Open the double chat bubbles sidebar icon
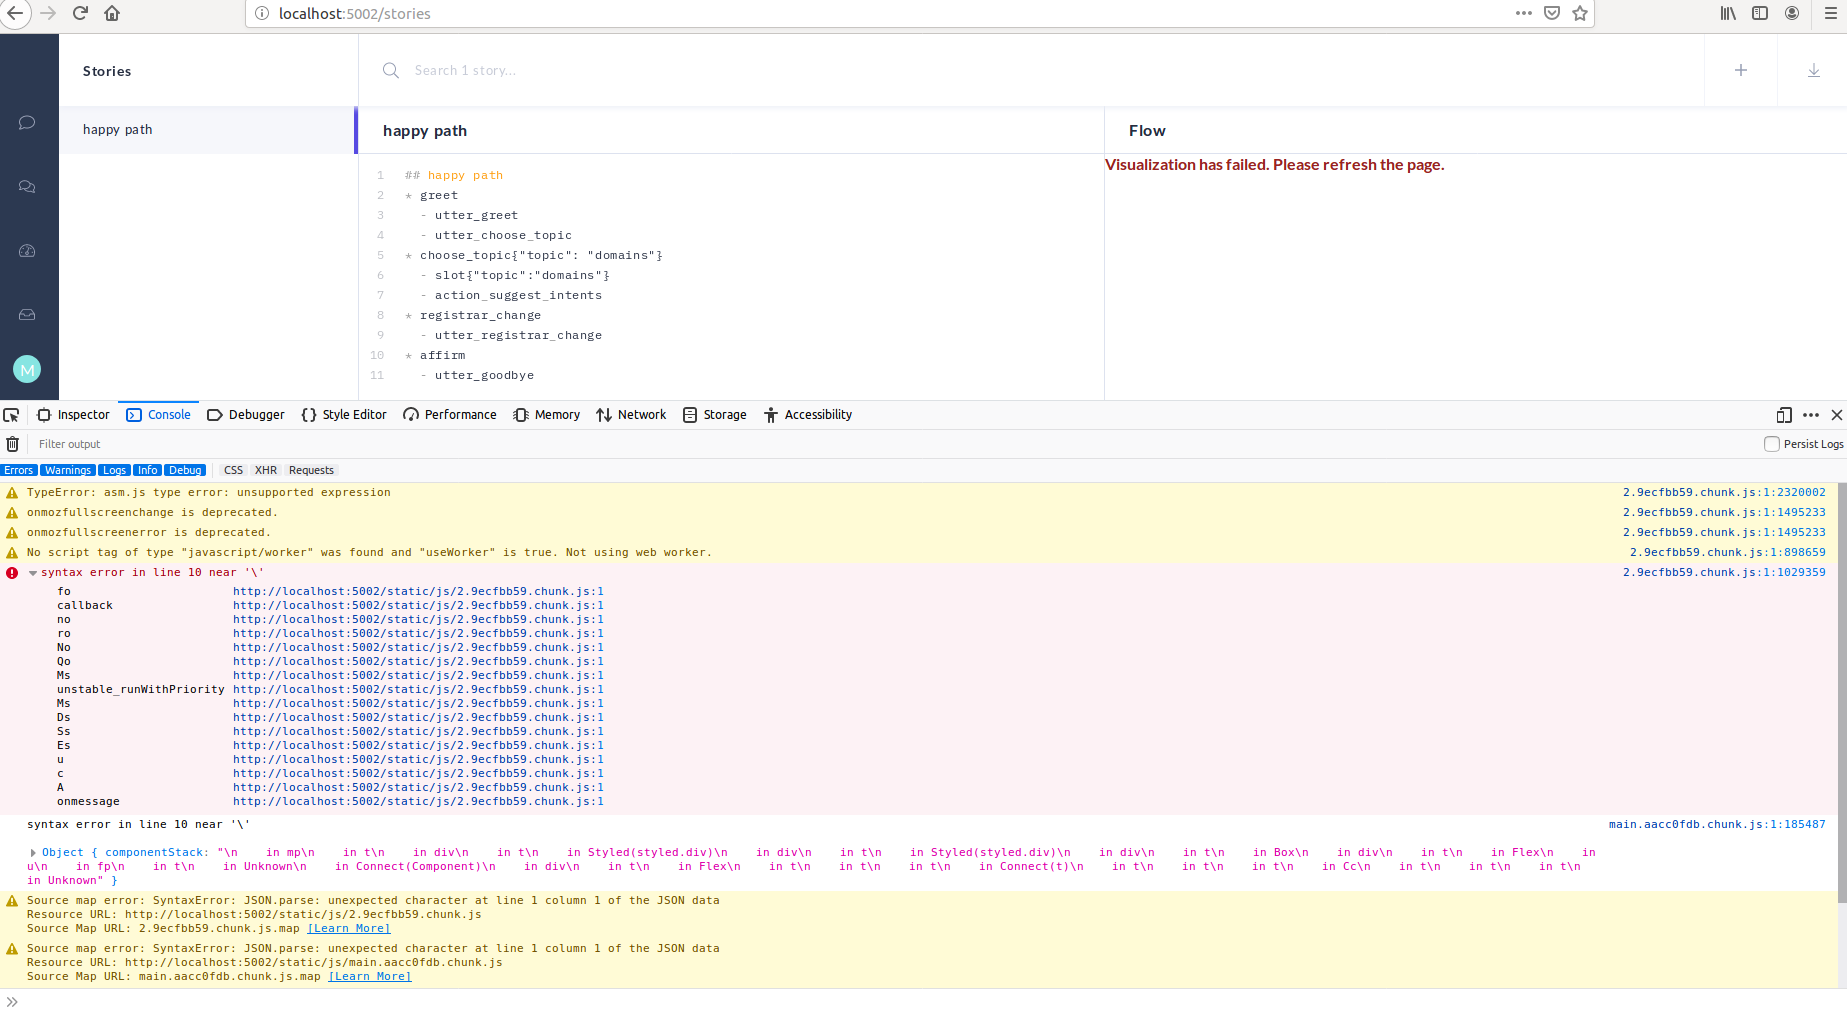 pyautogui.click(x=27, y=186)
